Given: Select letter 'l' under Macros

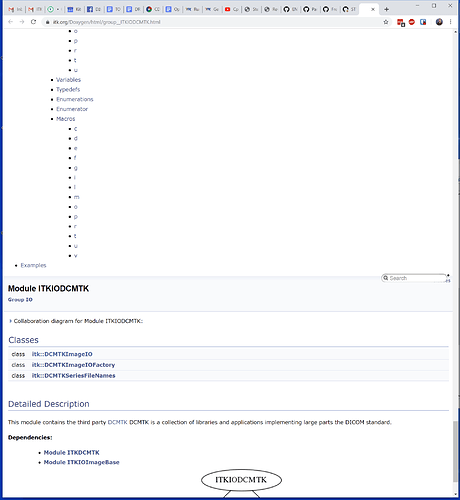Looking at the screenshot, I should tap(75, 187).
